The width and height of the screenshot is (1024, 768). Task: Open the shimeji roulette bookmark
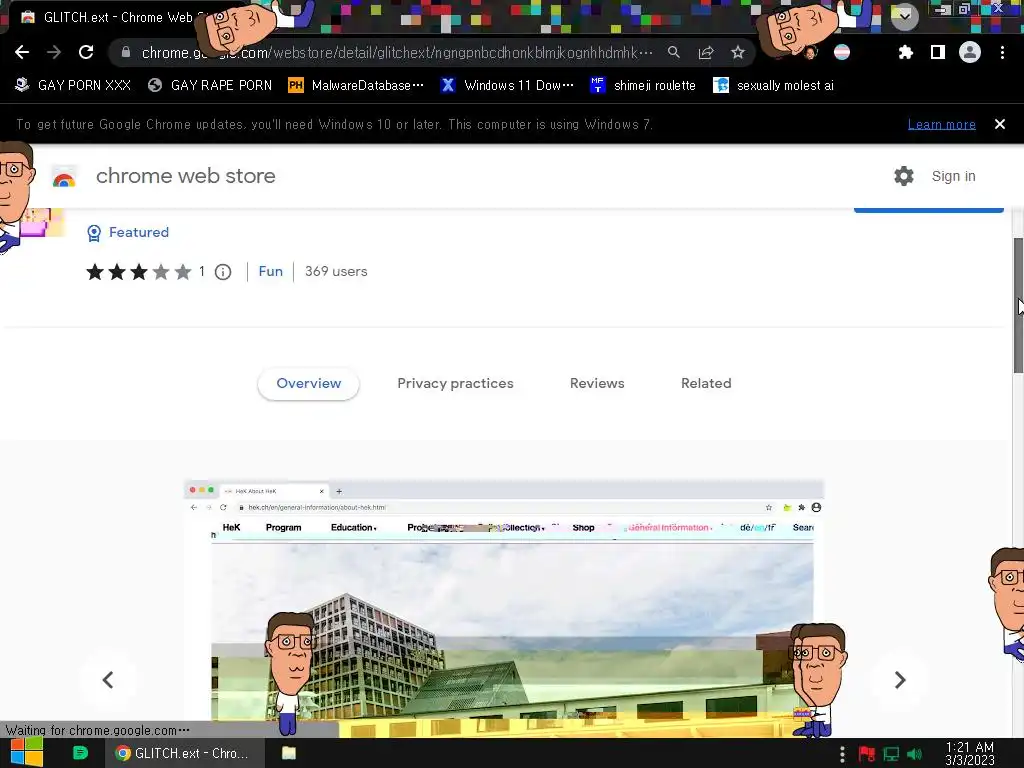pos(643,86)
